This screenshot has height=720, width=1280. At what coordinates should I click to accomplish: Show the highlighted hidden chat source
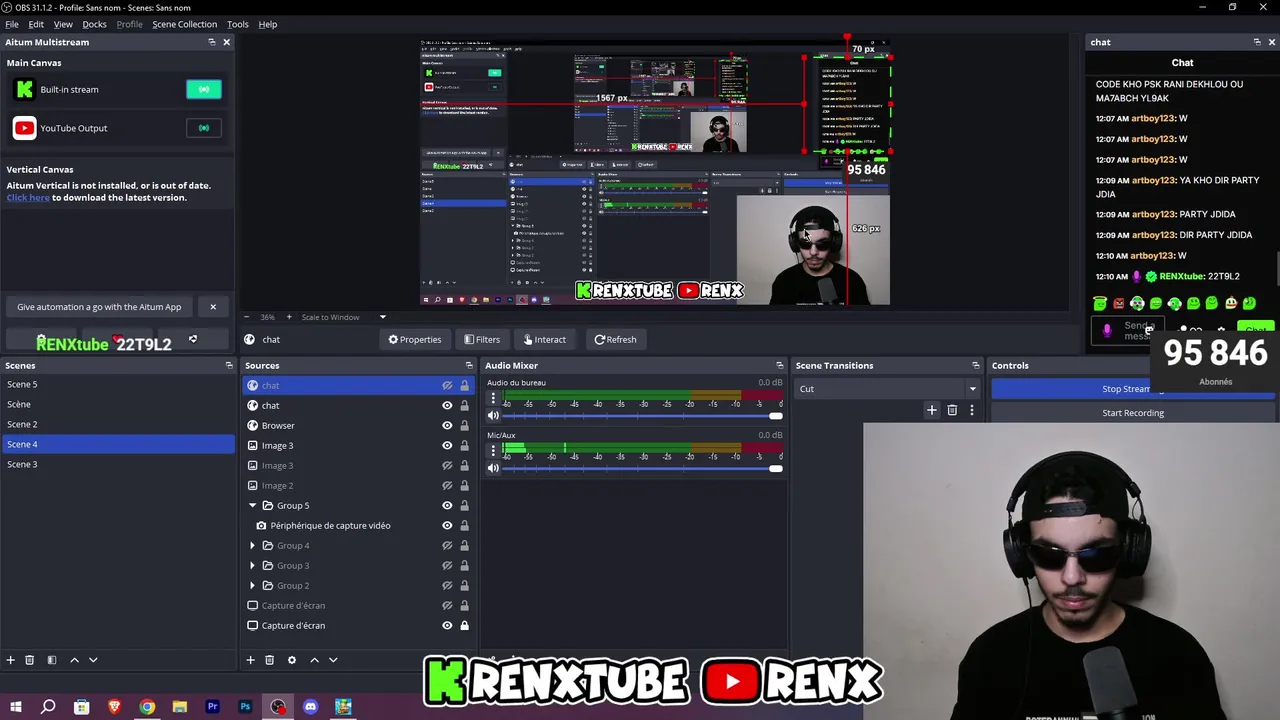[447, 385]
